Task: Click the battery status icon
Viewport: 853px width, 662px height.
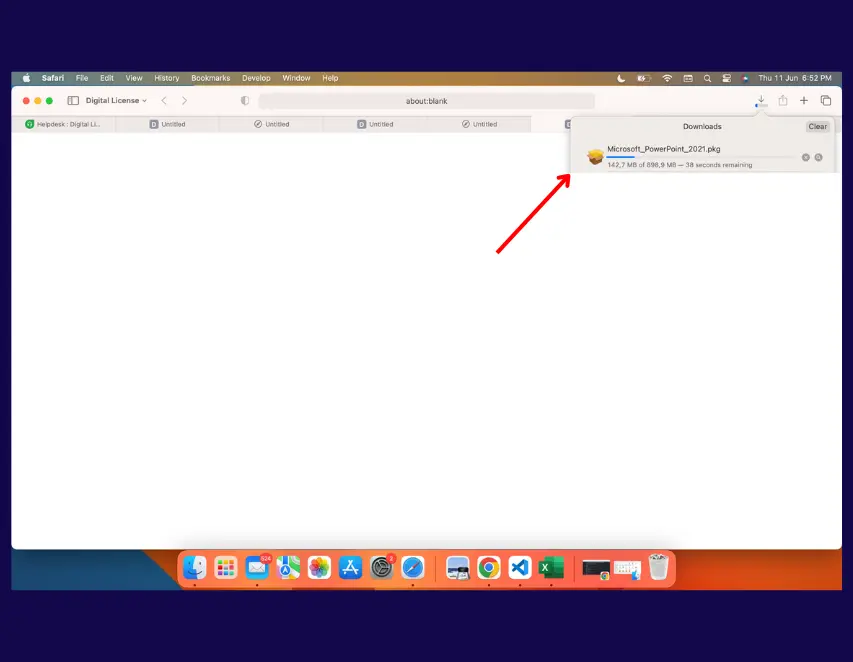Action: pos(644,78)
